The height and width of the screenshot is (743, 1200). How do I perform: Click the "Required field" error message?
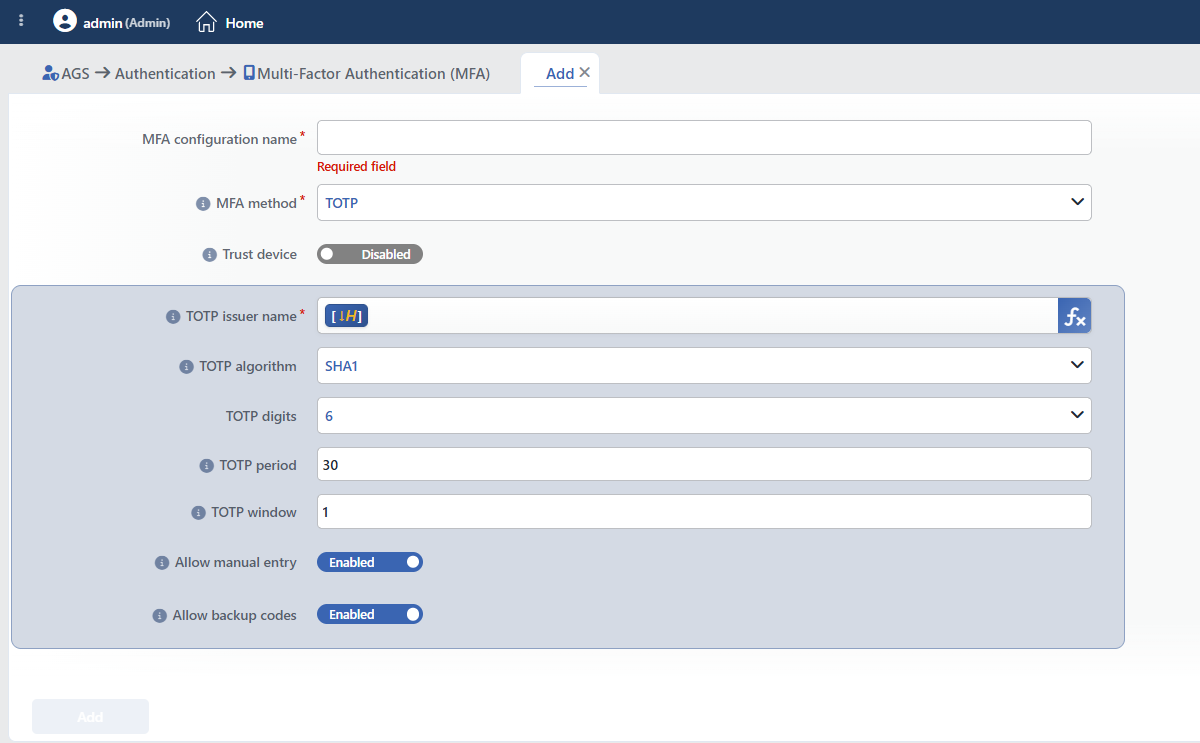(356, 167)
